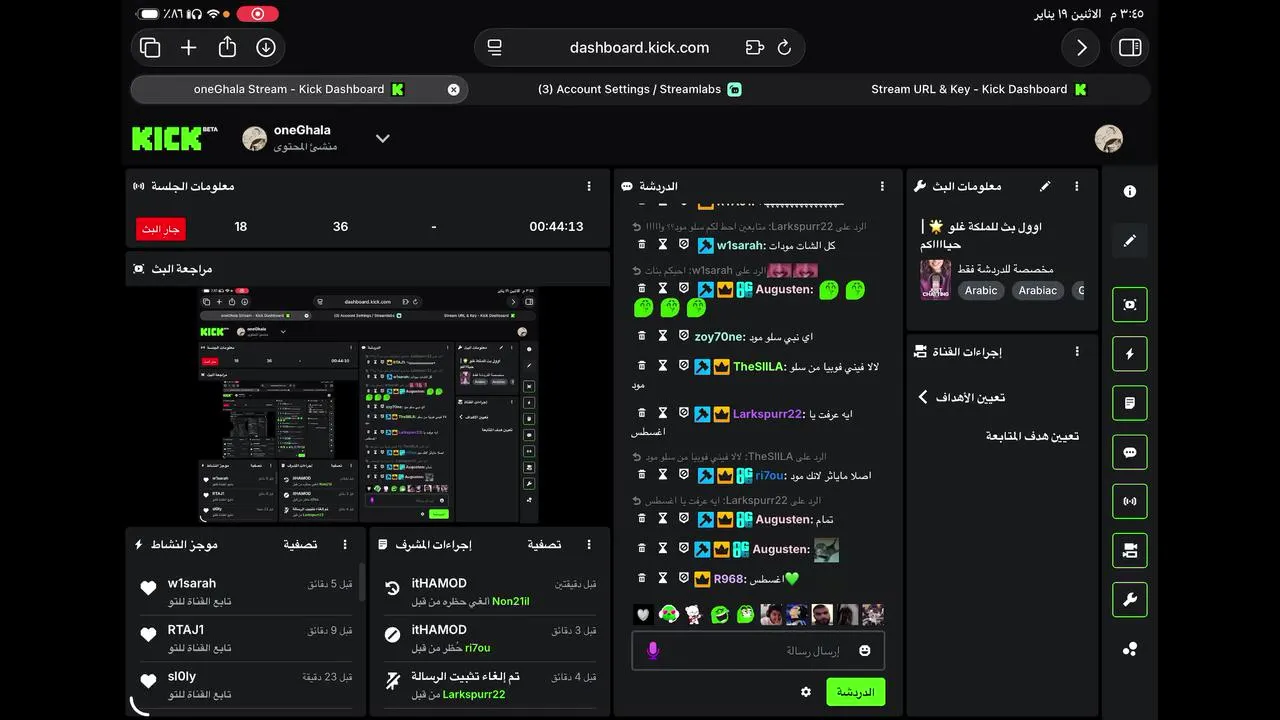
Task: Go forward with the browser arrow
Action: (x=1081, y=47)
